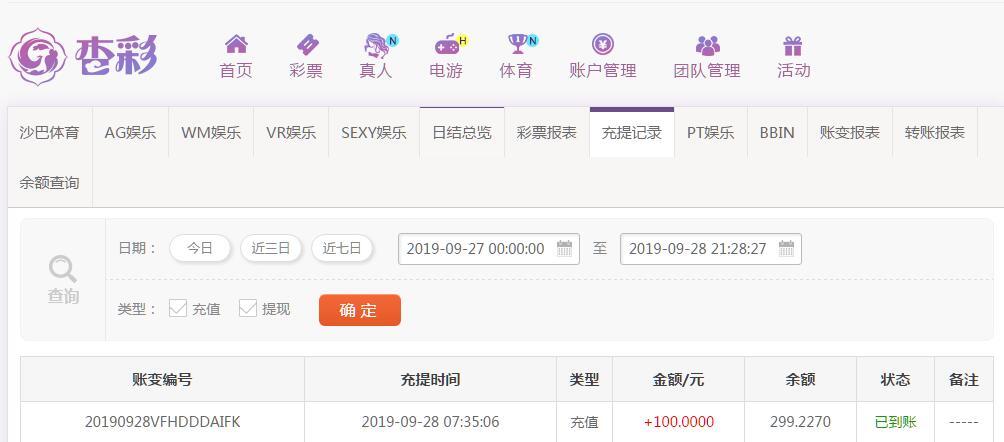The height and width of the screenshot is (442, 1004).
Task: Open the 彩票 lottery ticket icon
Action: pos(307,45)
